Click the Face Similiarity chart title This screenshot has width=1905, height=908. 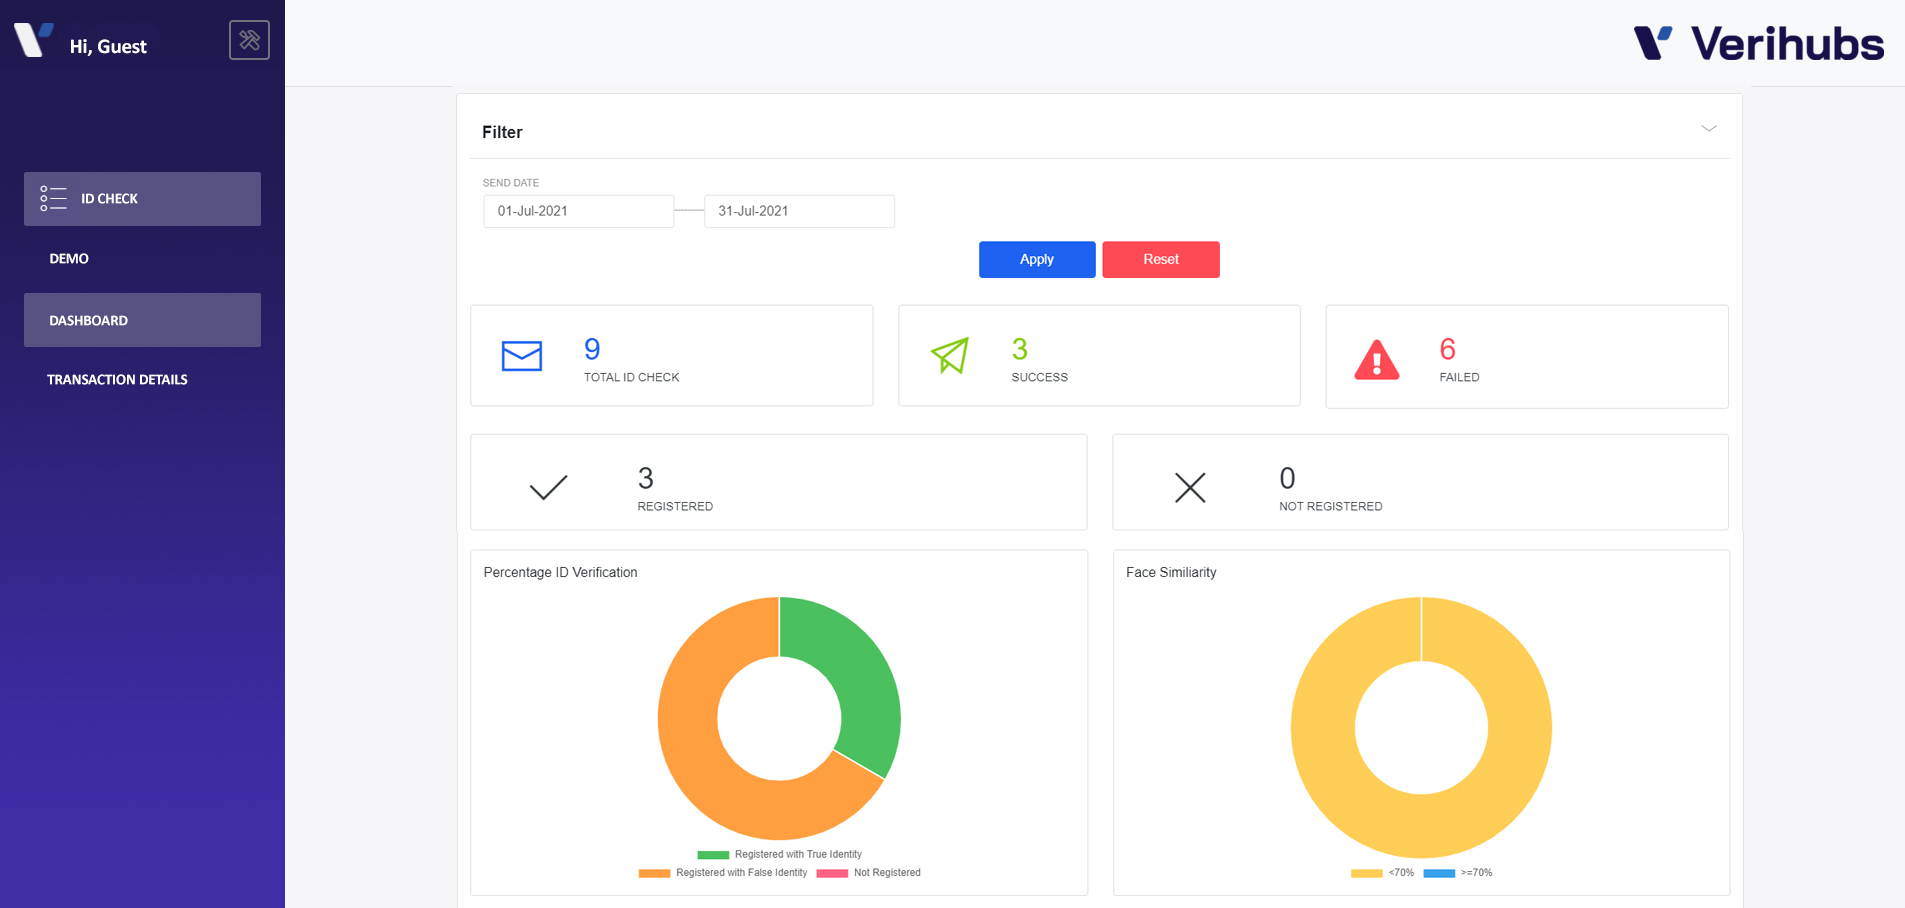[1171, 572]
